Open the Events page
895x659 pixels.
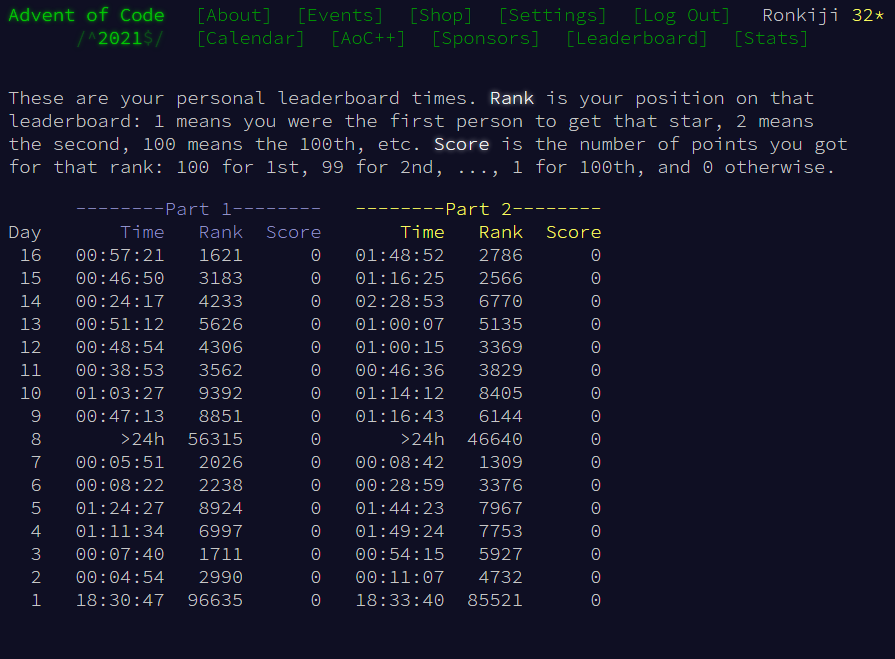(x=340, y=15)
